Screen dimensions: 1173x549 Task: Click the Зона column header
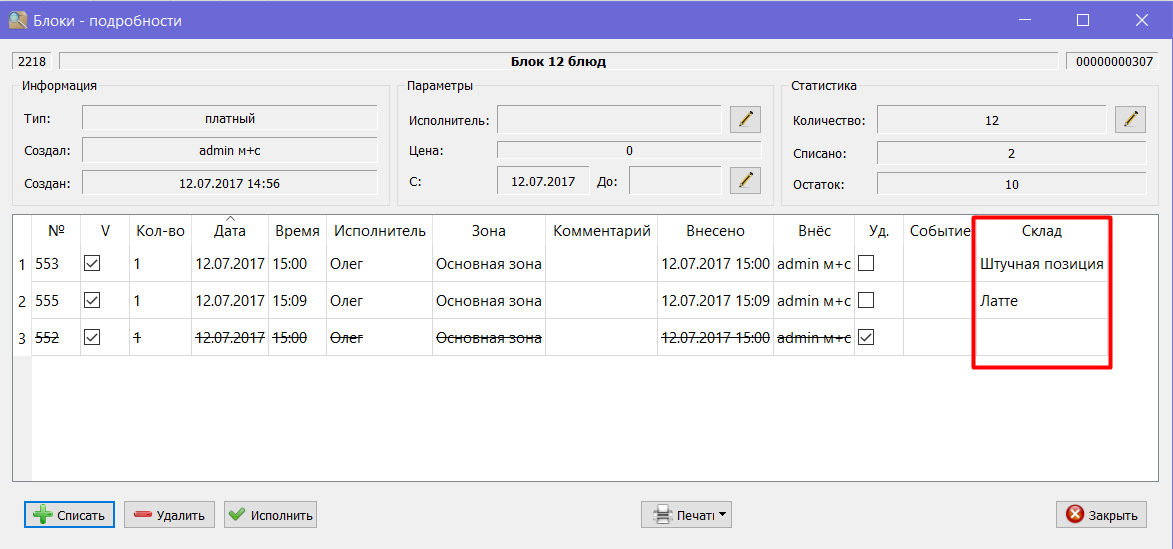tap(489, 231)
